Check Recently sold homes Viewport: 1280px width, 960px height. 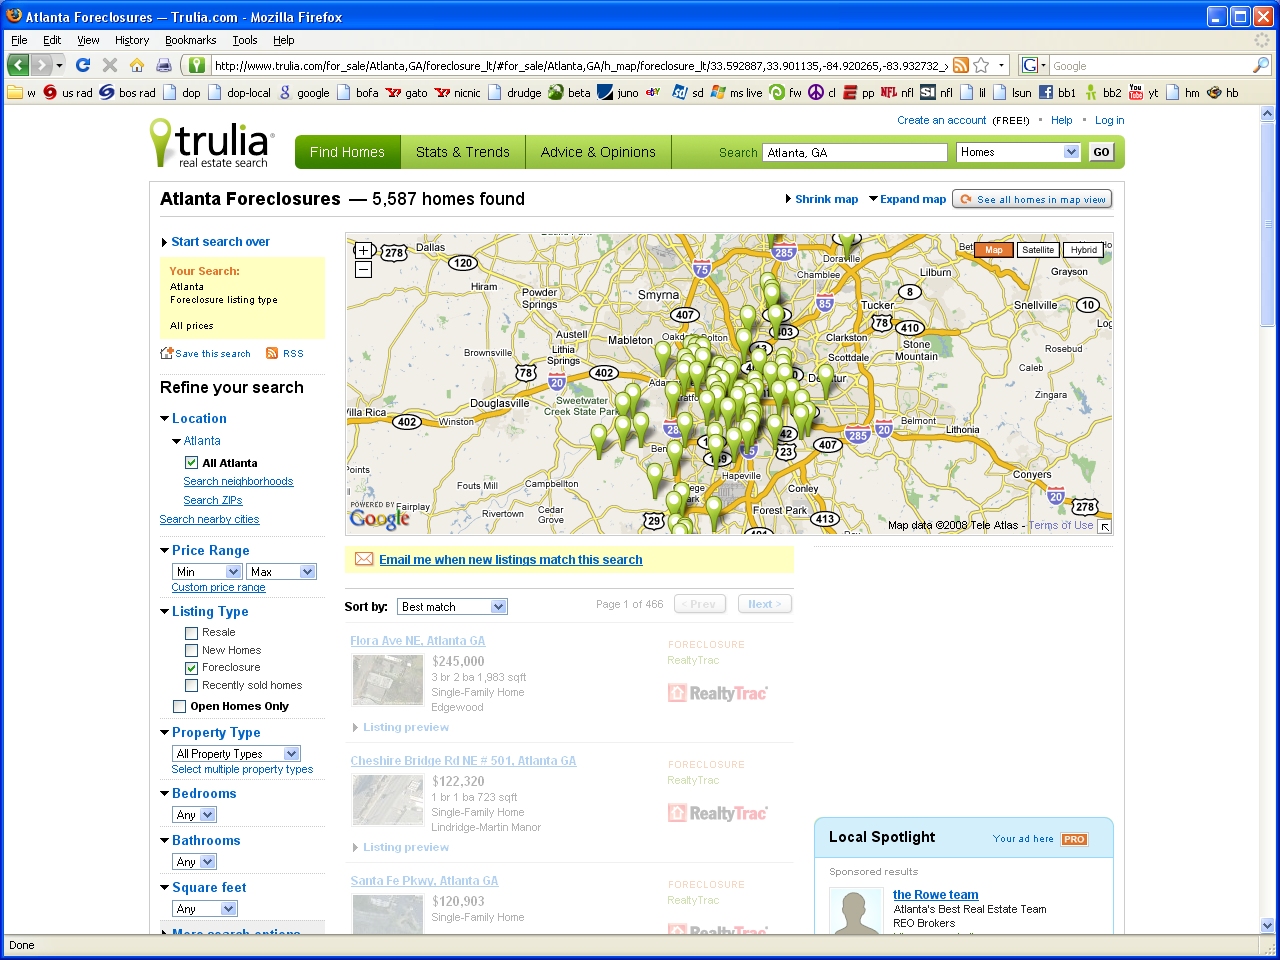coord(191,686)
